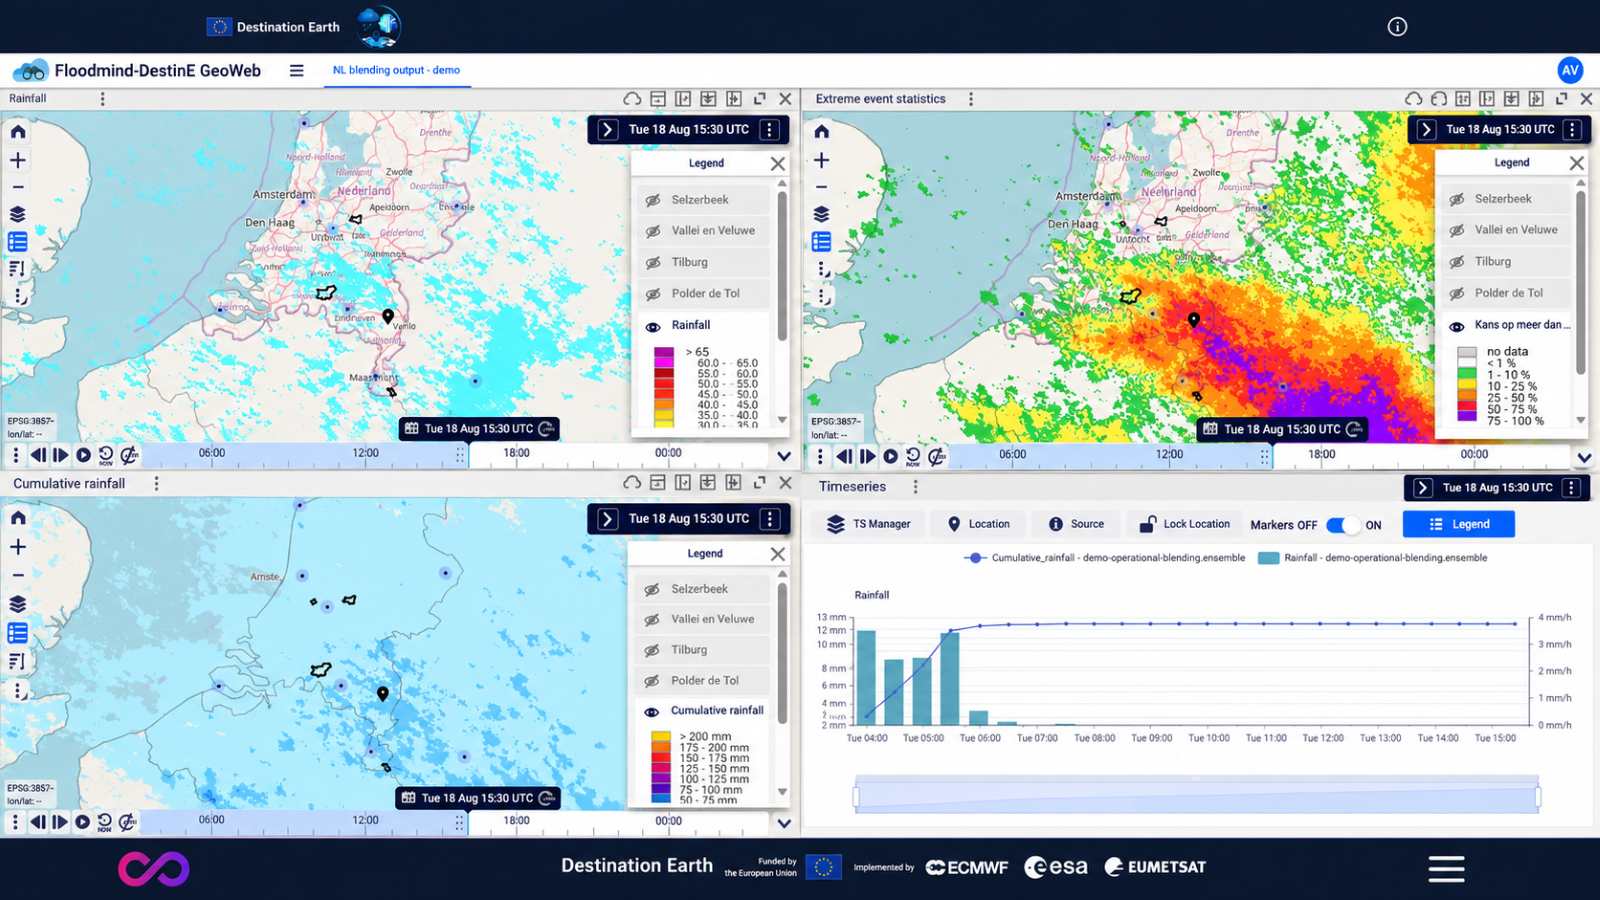Collapse the Extreme event map time slider chevron
This screenshot has height=900, width=1600.
tap(1584, 457)
